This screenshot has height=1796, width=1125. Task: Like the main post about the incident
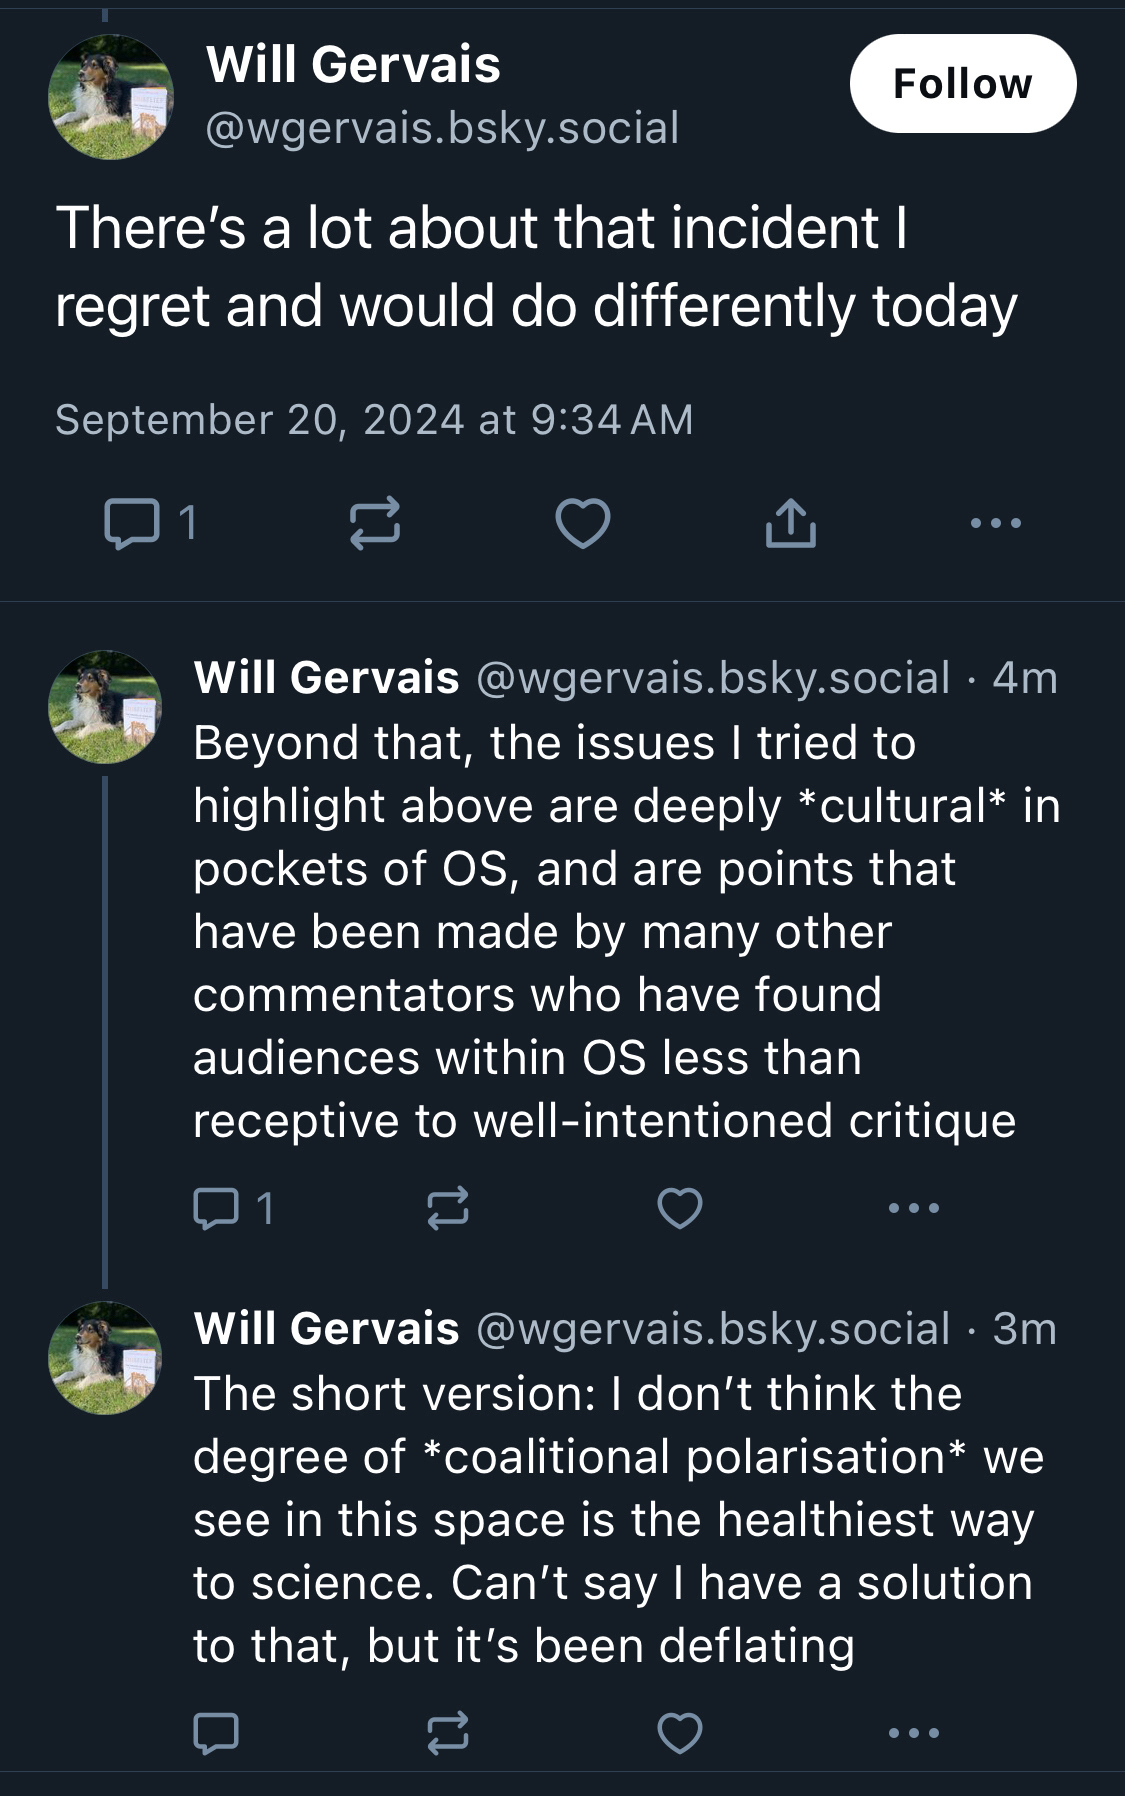[x=583, y=523]
